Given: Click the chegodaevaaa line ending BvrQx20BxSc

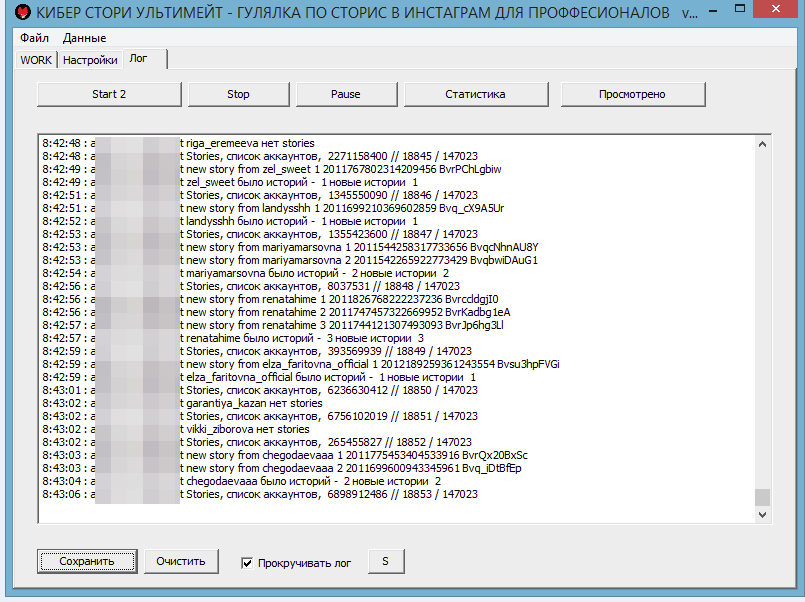Looking at the screenshot, I should coord(285,455).
